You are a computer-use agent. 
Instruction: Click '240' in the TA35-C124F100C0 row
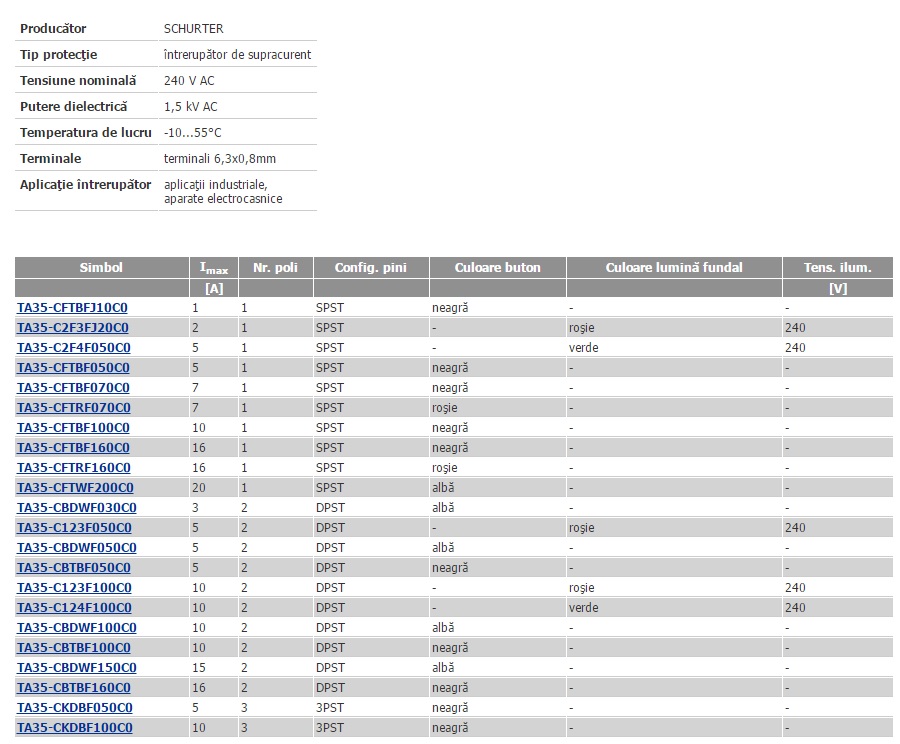[795, 608]
